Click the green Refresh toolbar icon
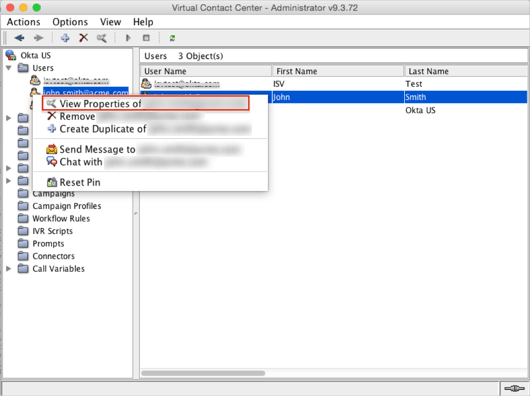 172,38
